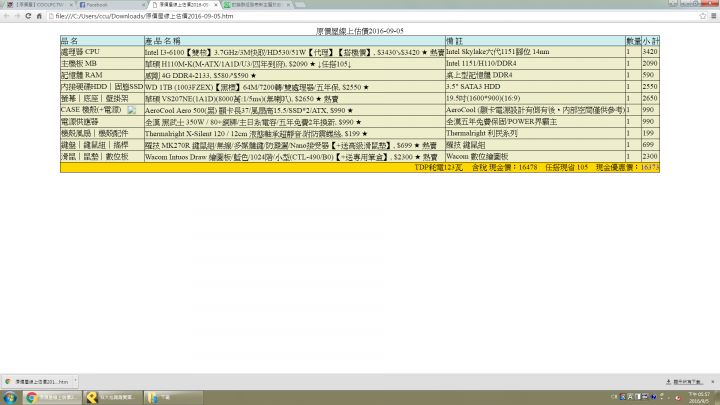Click the '19.5' (1600*900)(16:9) remark cell
The width and height of the screenshot is (720, 405).
tap(535, 98)
